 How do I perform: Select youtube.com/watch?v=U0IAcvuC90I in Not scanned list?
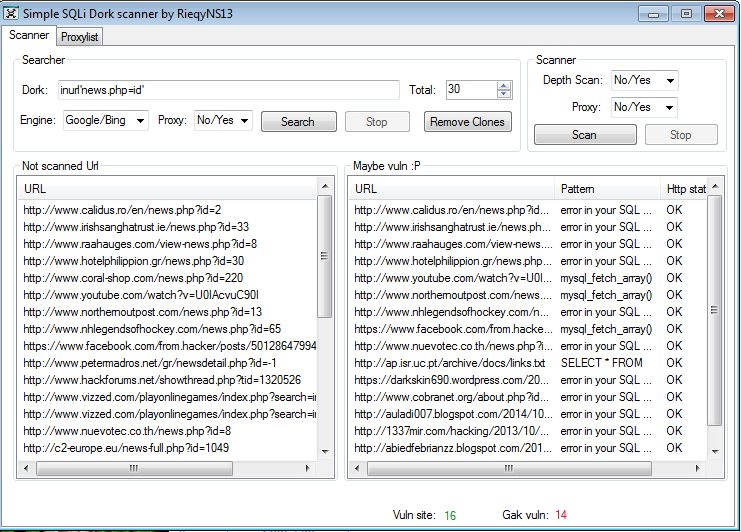click(141, 295)
